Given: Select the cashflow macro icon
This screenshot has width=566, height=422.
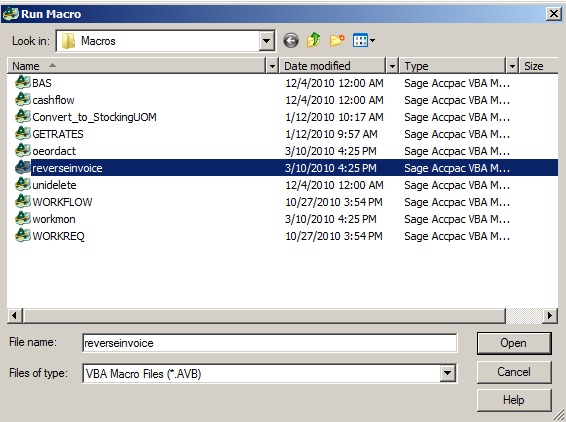Looking at the screenshot, I should (22, 100).
